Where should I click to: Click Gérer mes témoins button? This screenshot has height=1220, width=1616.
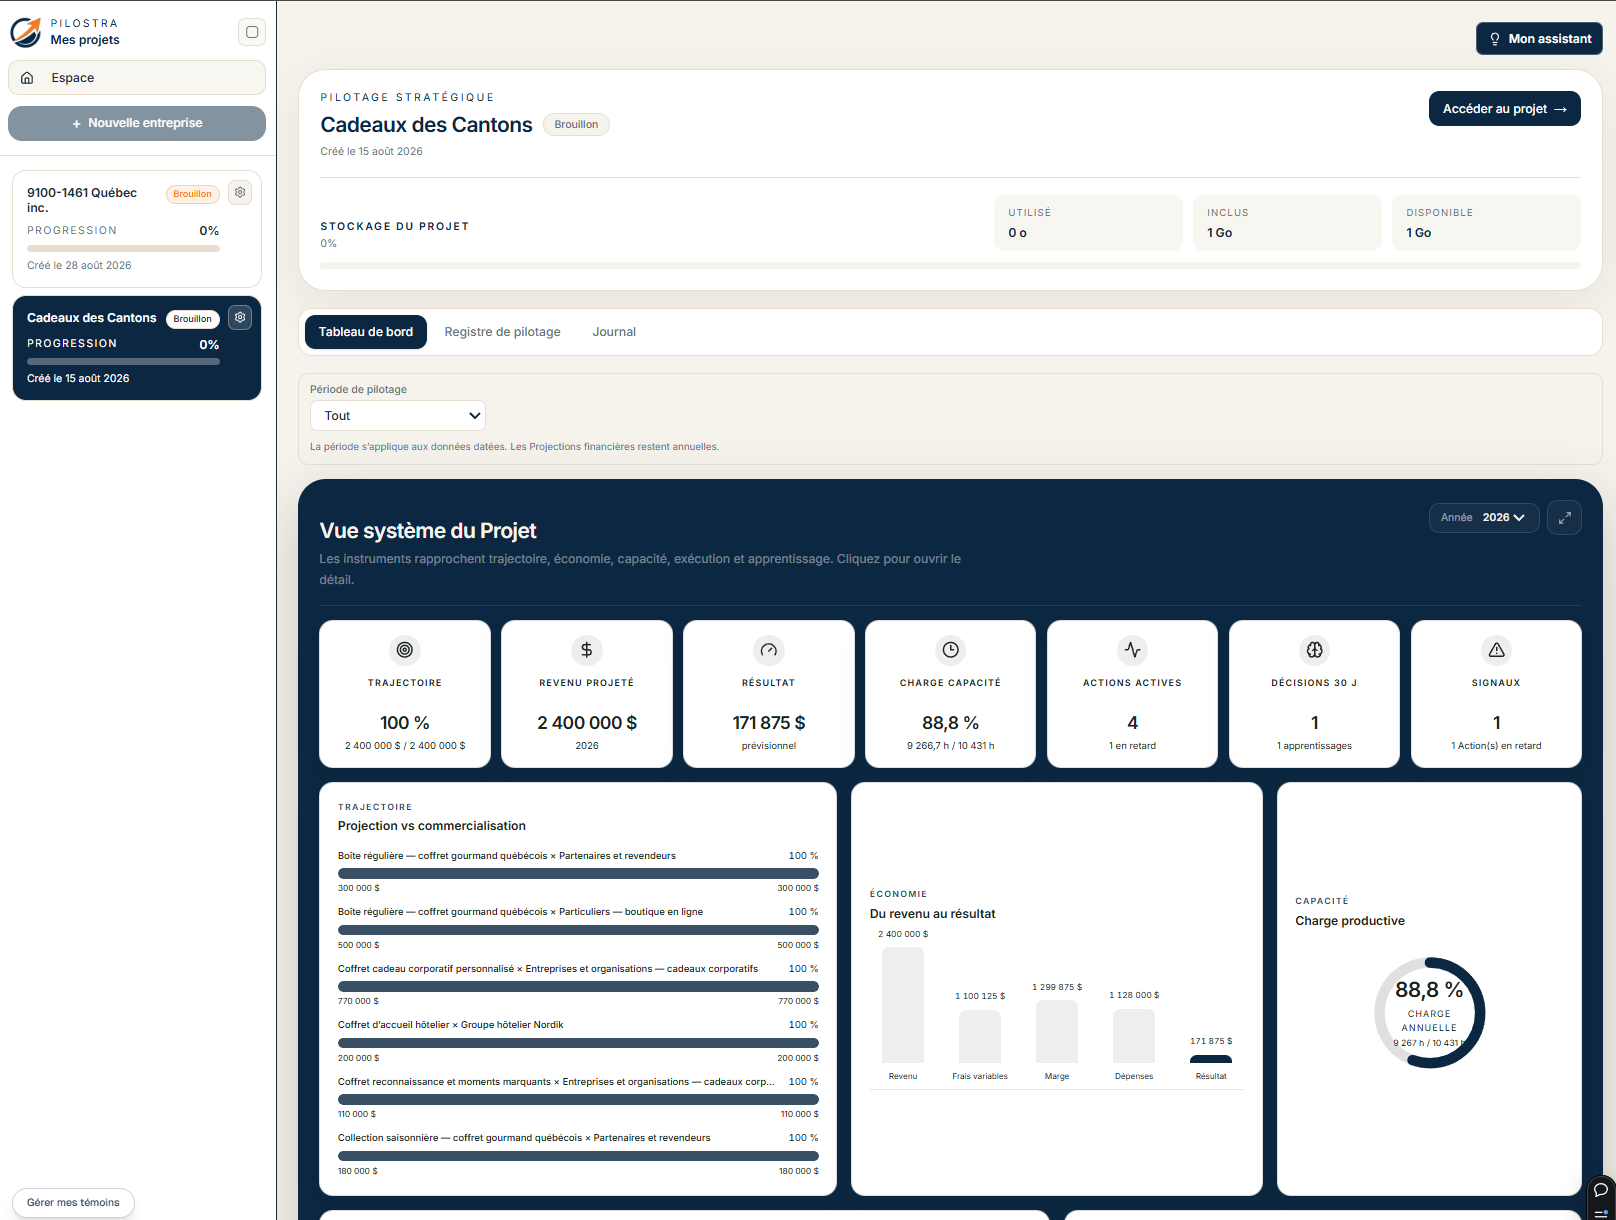[x=73, y=1203]
